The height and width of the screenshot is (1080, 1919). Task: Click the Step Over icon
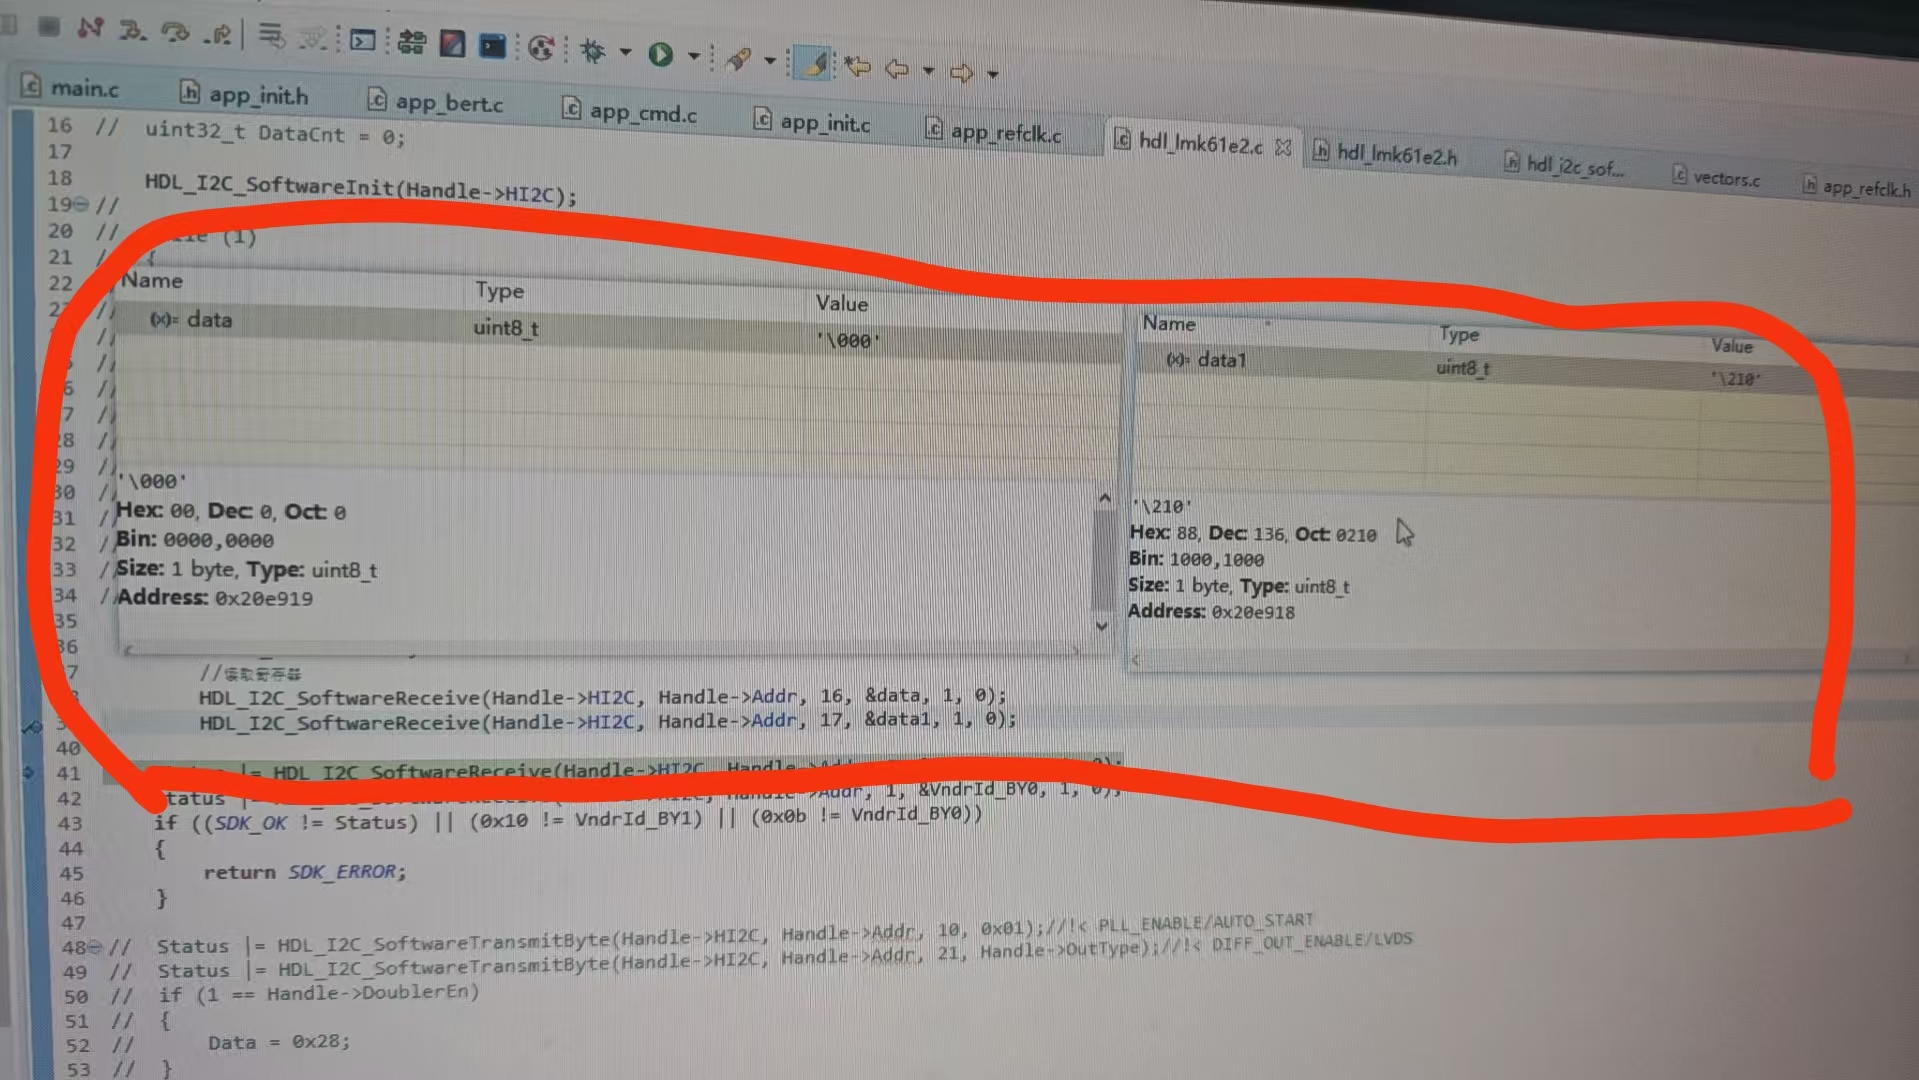[x=175, y=32]
